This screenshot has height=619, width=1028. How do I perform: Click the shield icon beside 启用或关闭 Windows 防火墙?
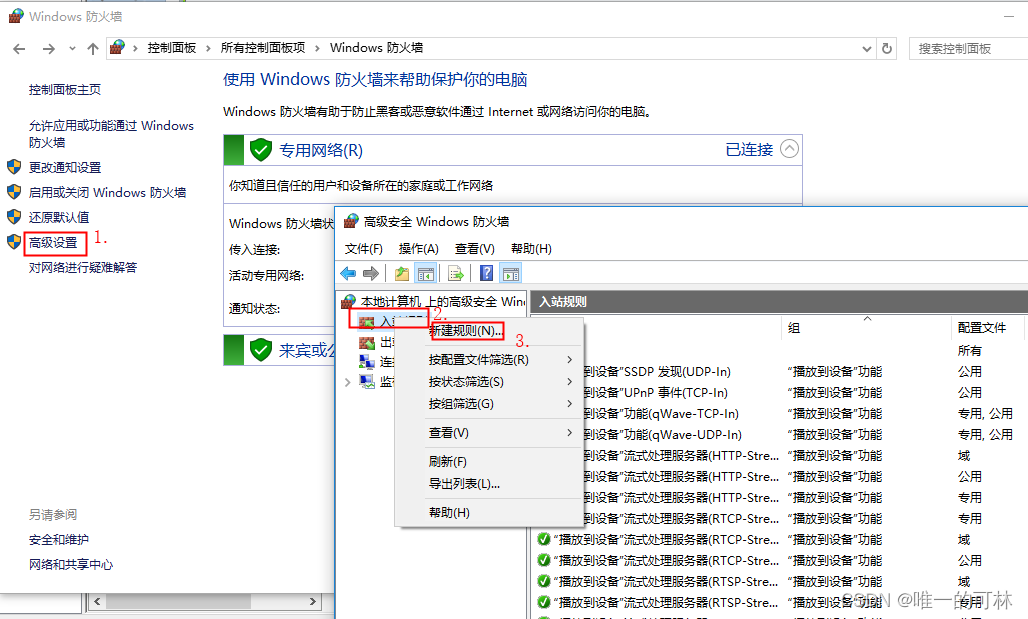click(14, 191)
